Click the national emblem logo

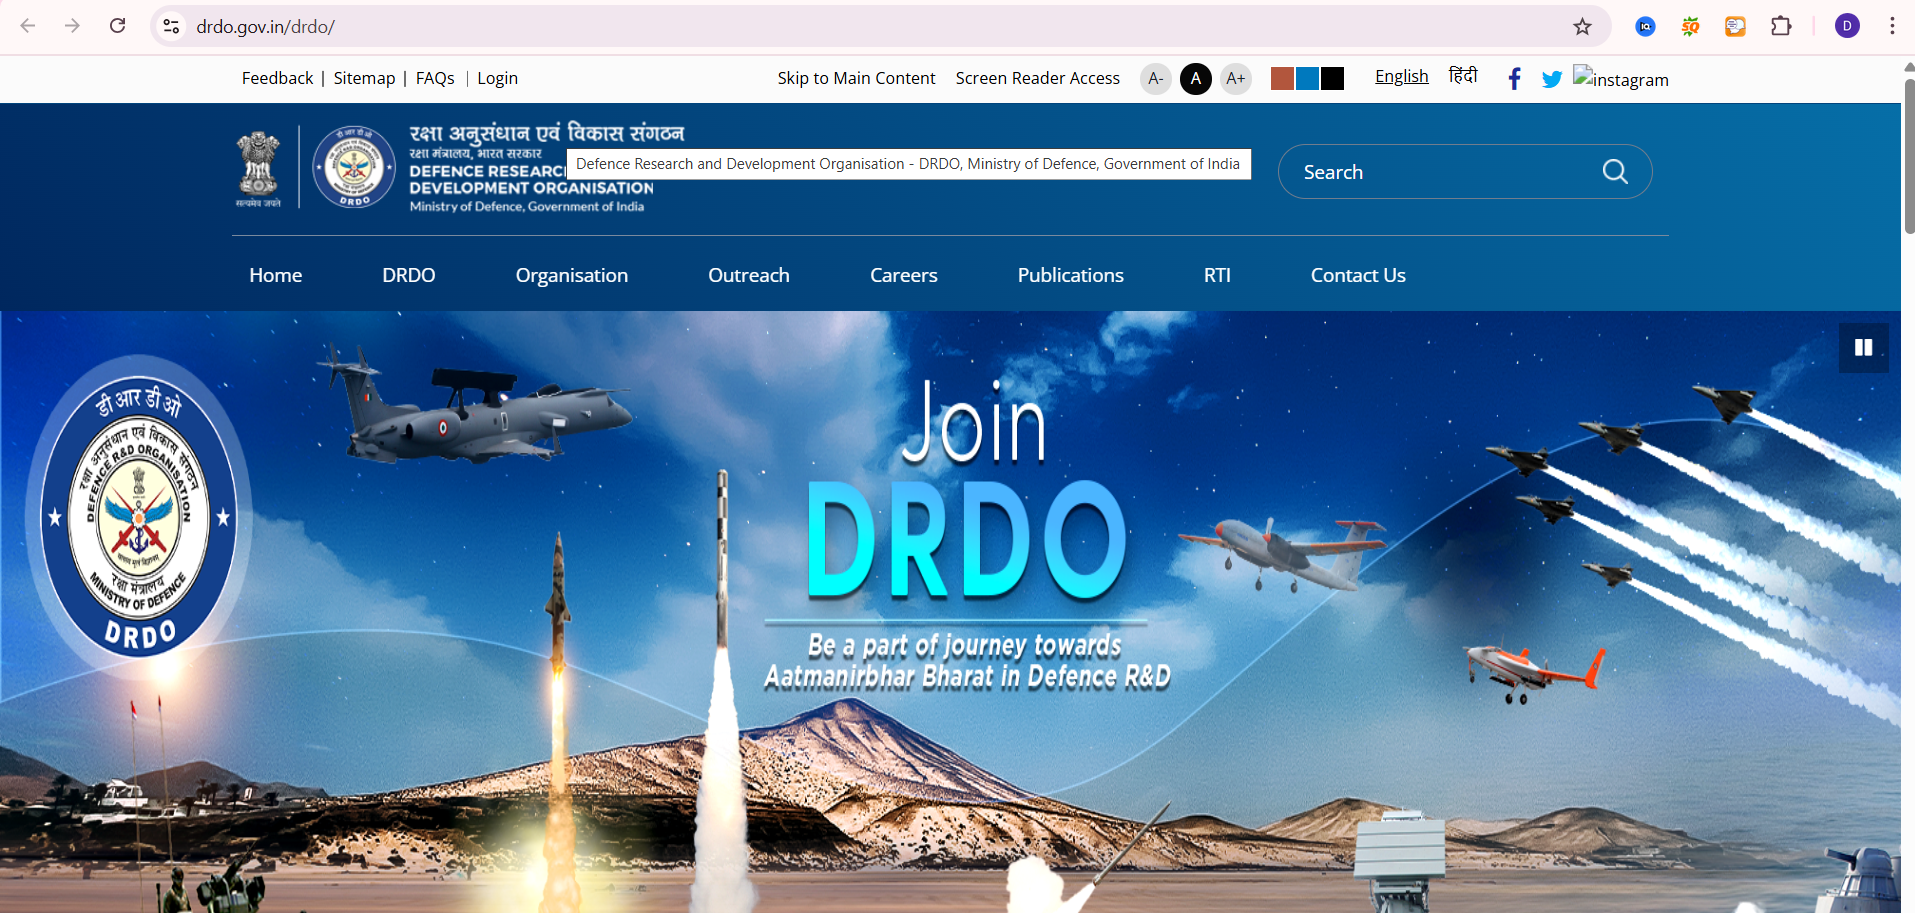point(258,167)
